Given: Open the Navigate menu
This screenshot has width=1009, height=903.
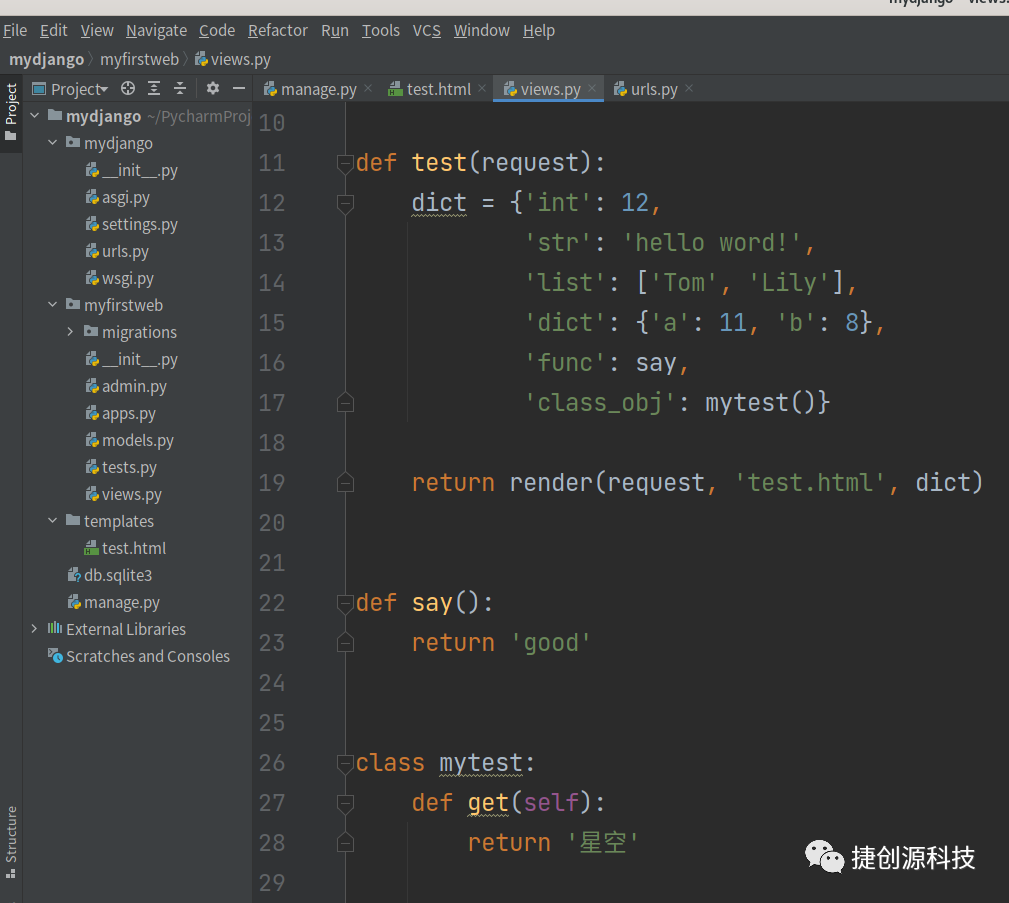Looking at the screenshot, I should [156, 30].
